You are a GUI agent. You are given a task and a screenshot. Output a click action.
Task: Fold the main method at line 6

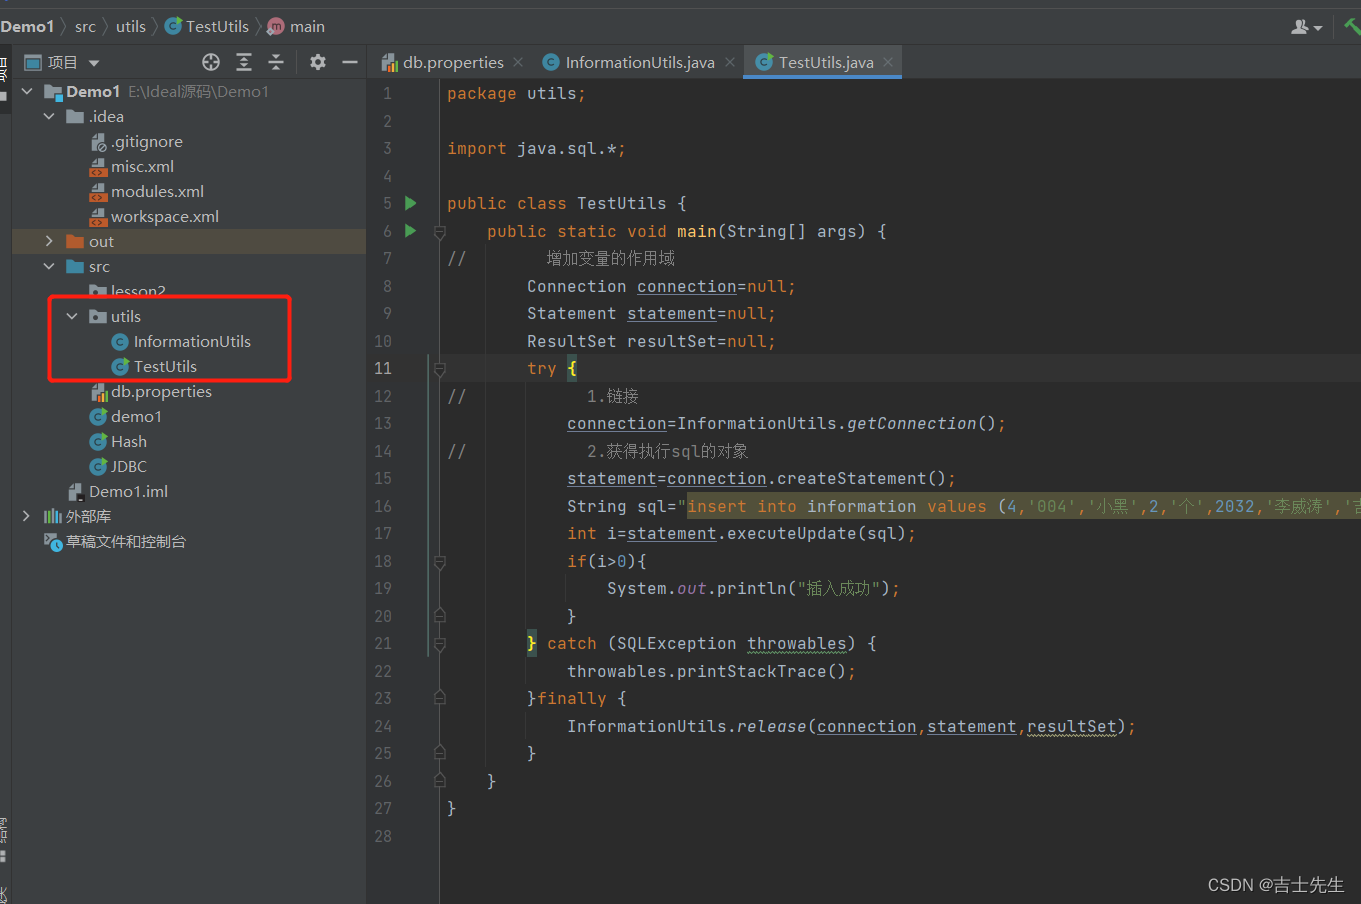point(439,232)
